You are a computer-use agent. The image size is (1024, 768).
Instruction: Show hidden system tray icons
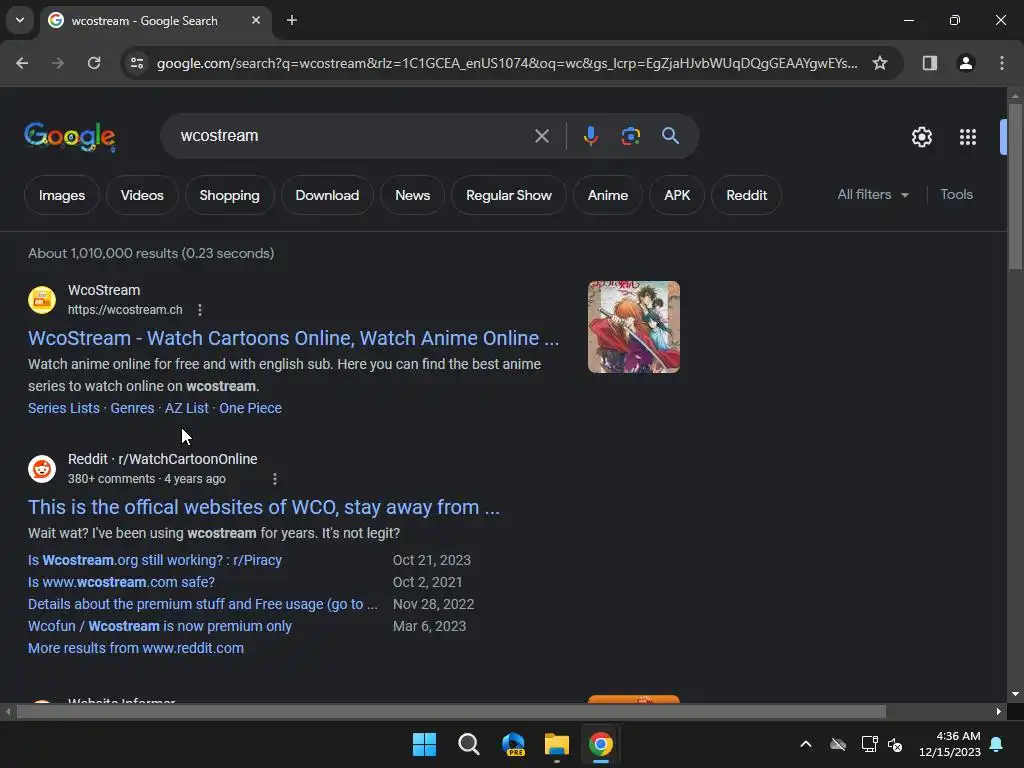coord(806,744)
